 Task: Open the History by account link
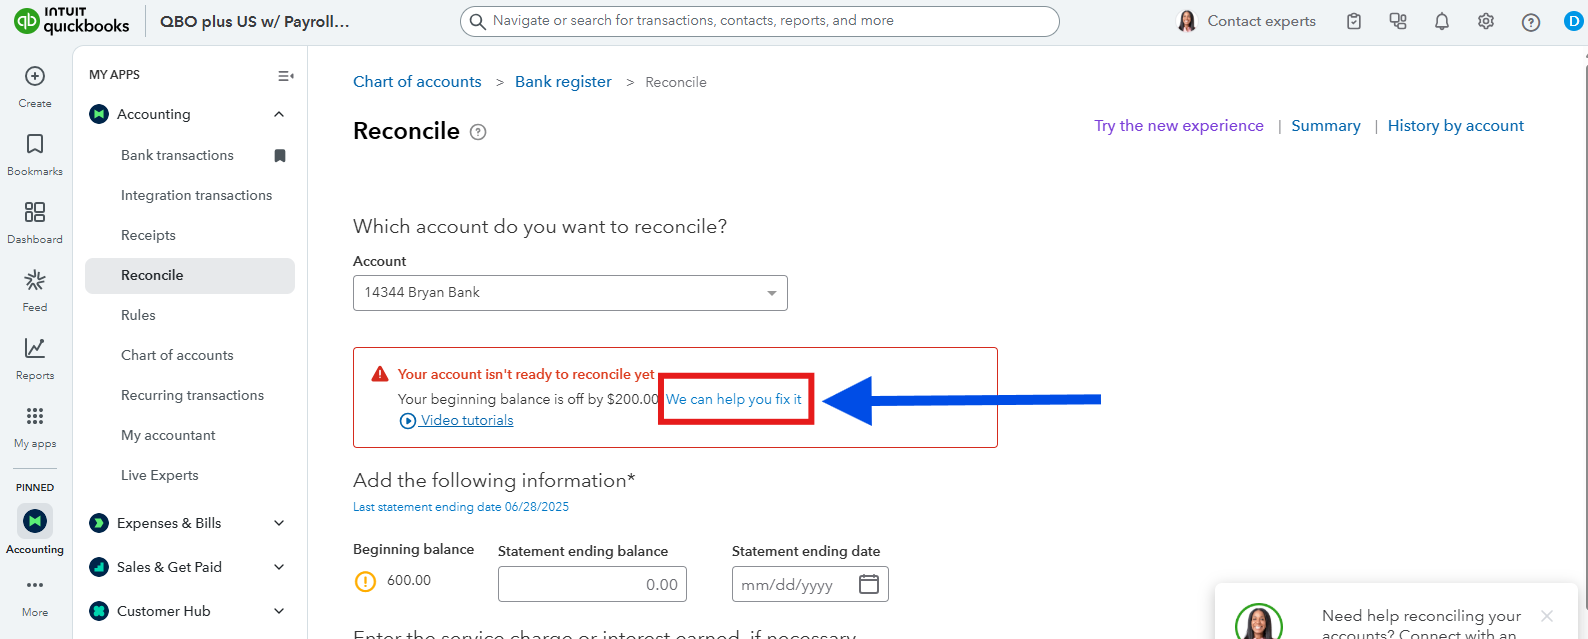click(x=1455, y=126)
